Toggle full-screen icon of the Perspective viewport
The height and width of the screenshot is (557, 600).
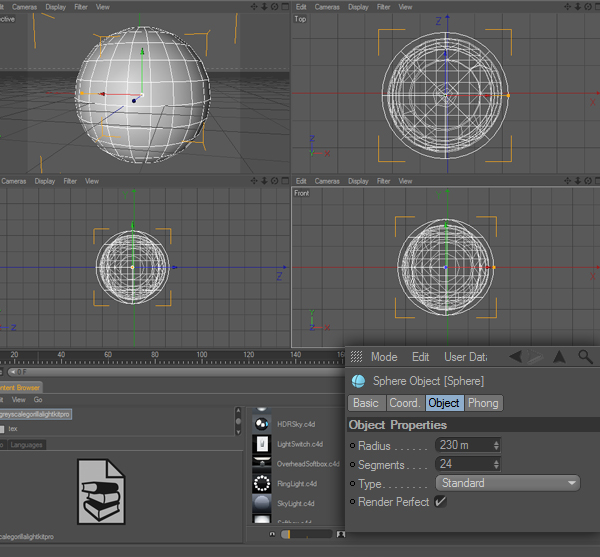click(x=285, y=7)
